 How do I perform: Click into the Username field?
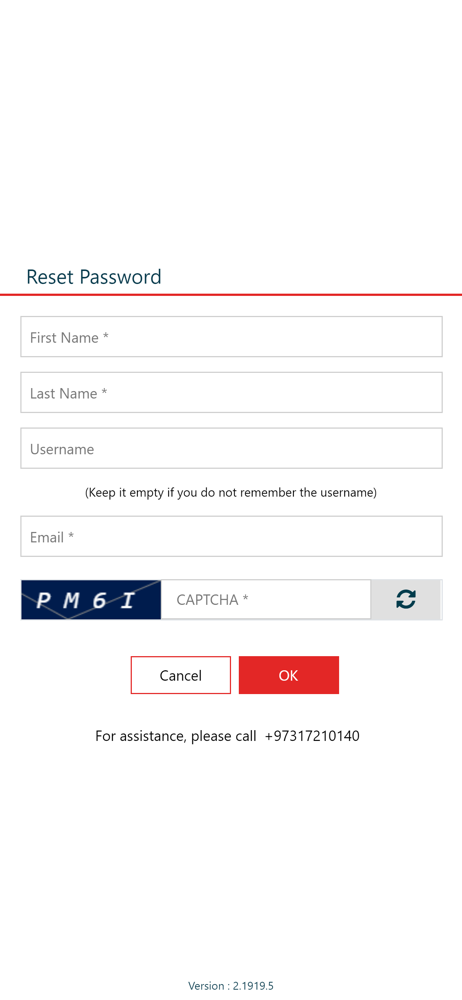coord(231,448)
